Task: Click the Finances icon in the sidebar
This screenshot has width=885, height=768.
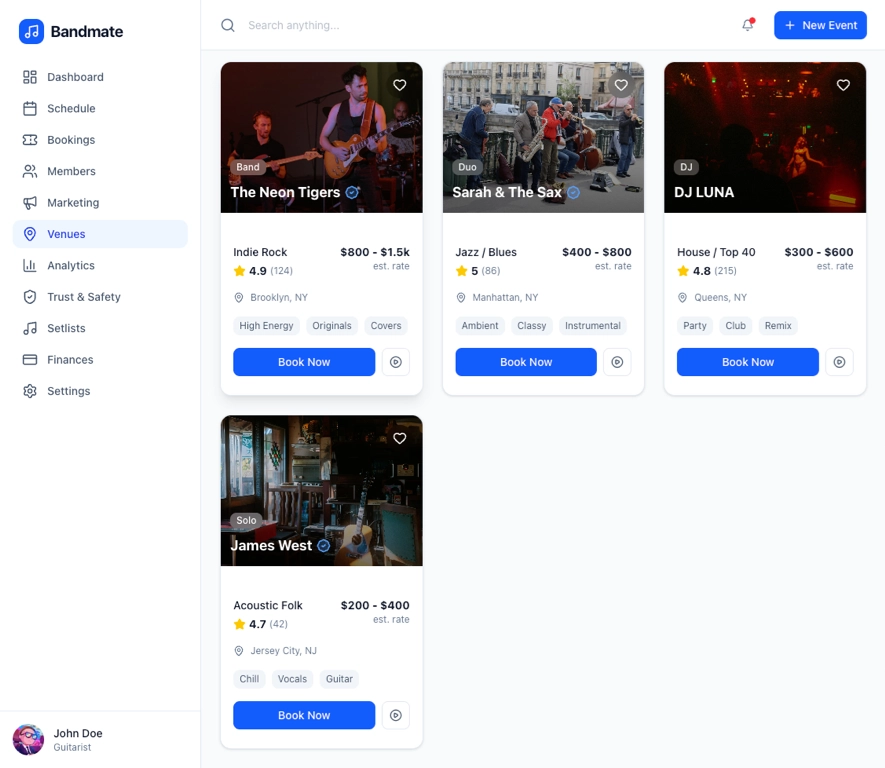Action: tap(31, 359)
